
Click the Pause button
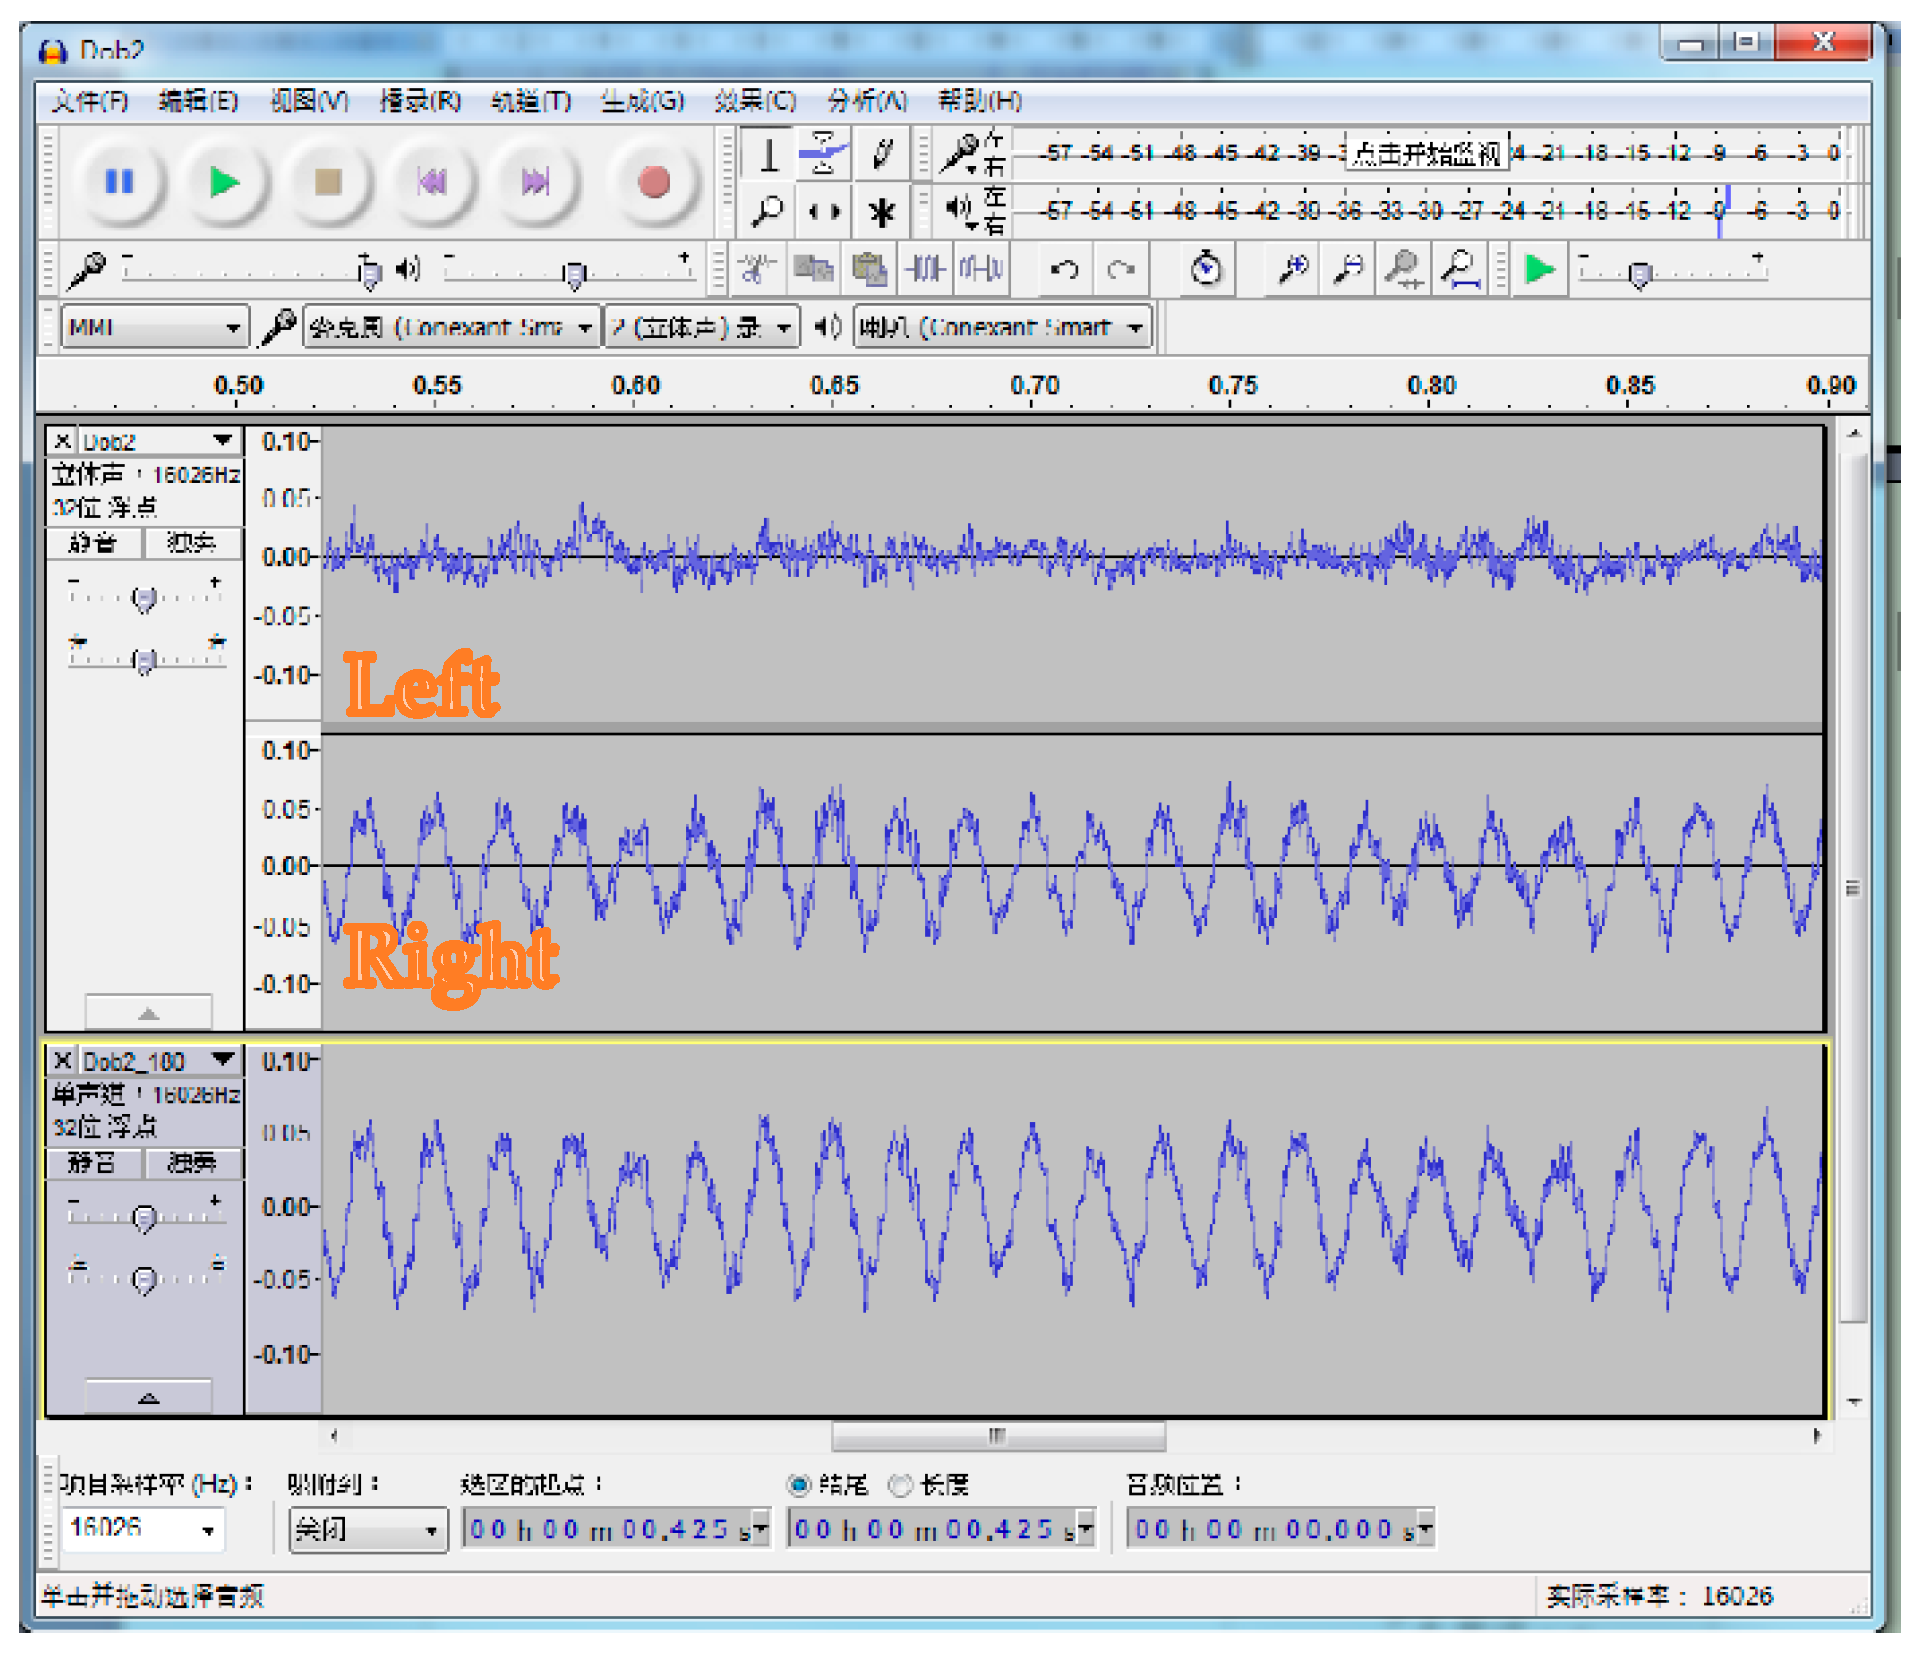point(119,183)
